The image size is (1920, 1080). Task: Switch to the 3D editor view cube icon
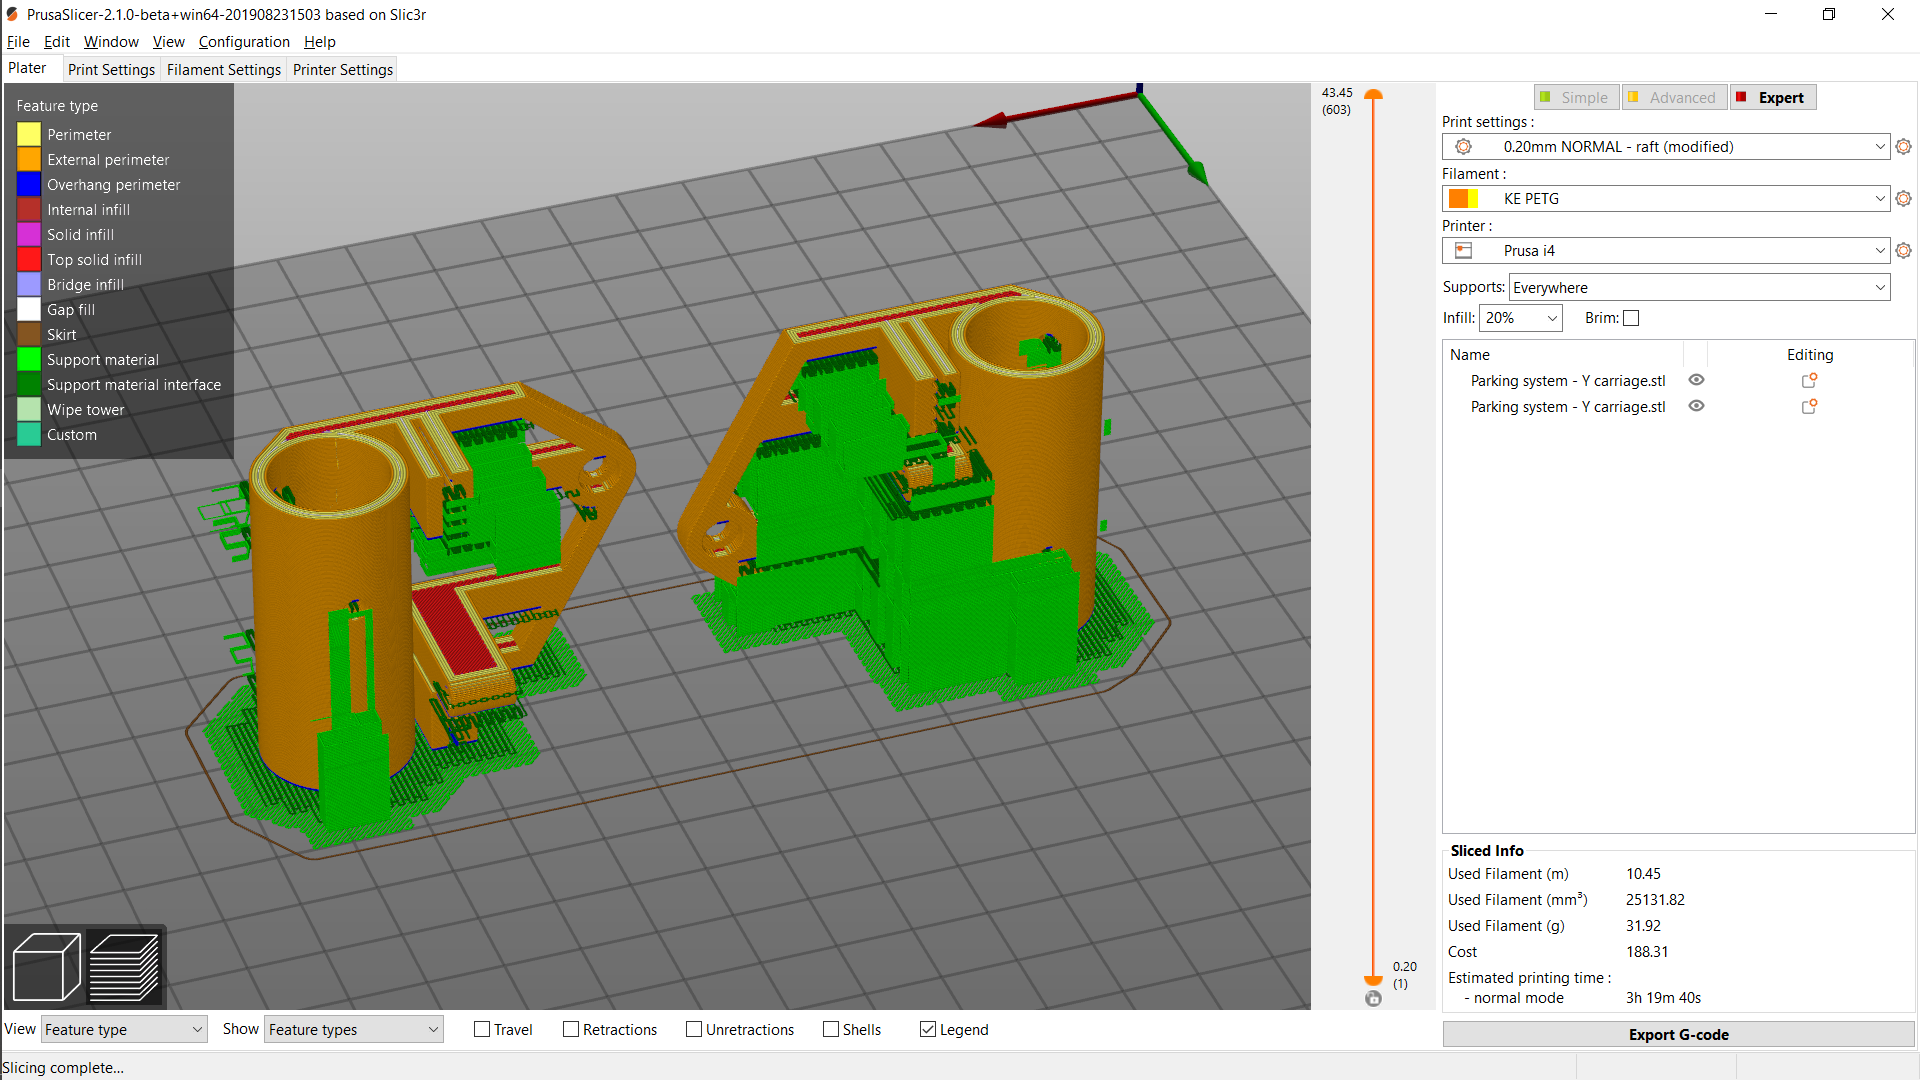tap(45, 965)
